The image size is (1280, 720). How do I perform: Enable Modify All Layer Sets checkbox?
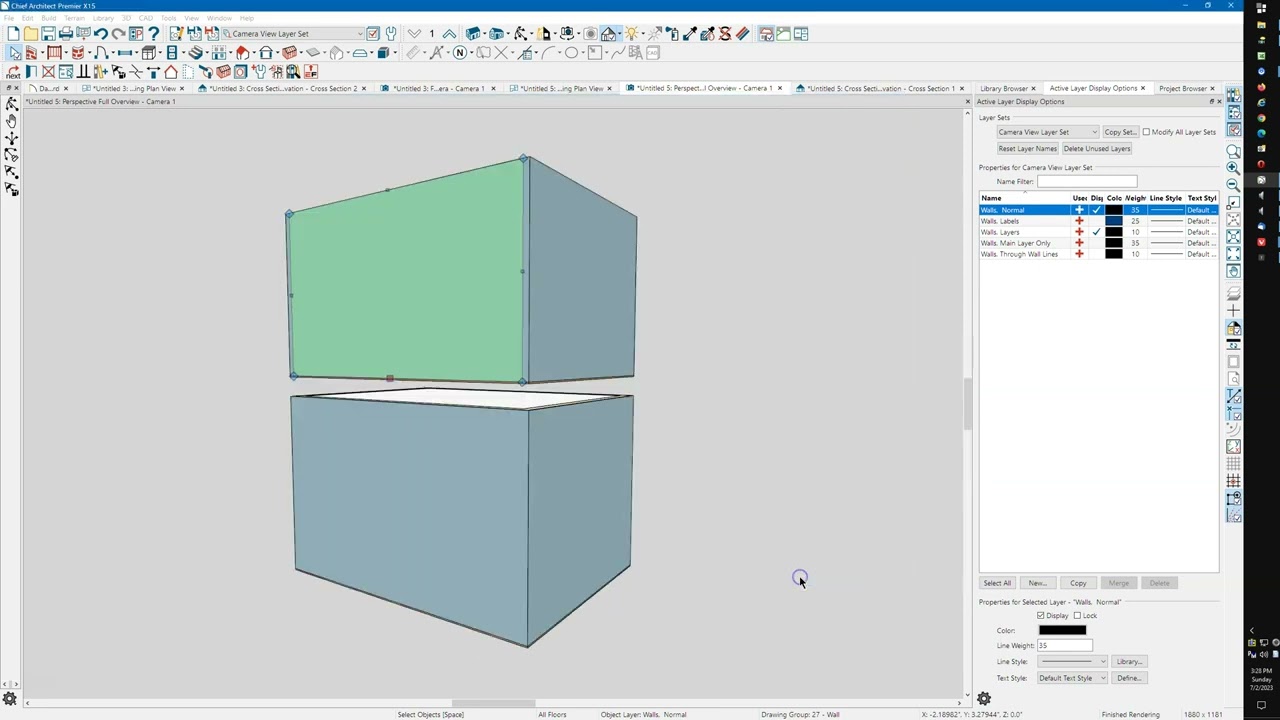(x=1146, y=132)
